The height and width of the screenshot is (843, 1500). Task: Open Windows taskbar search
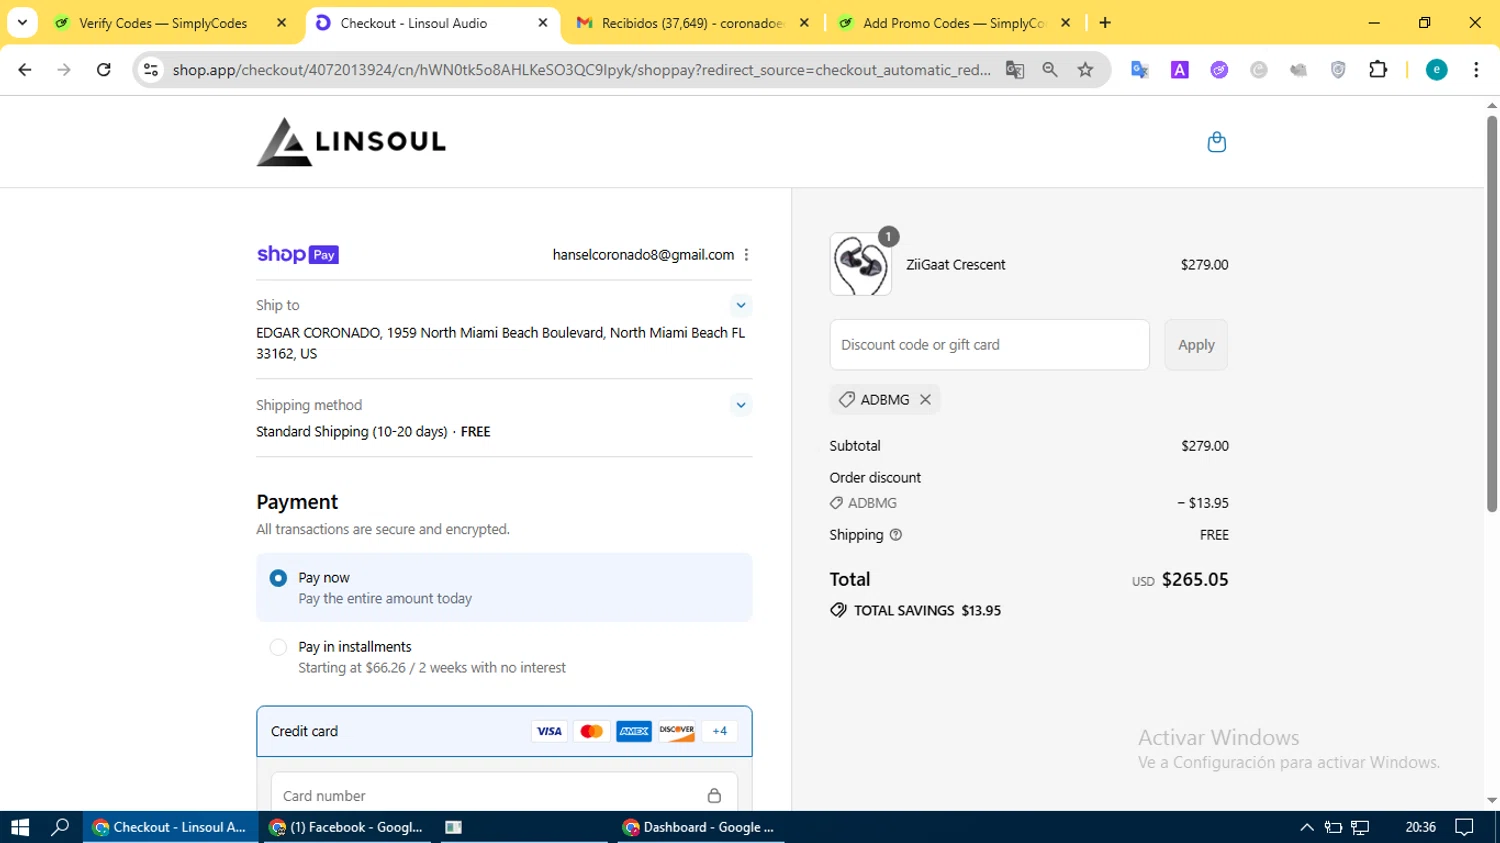(60, 827)
